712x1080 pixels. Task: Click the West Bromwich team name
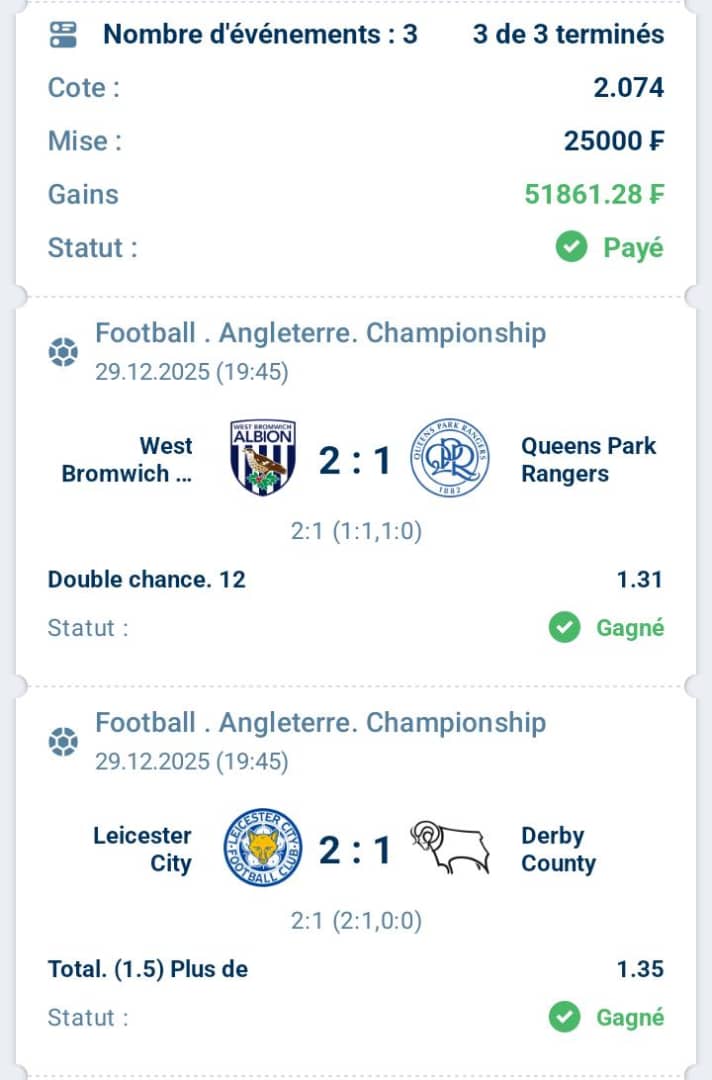[x=128, y=459]
